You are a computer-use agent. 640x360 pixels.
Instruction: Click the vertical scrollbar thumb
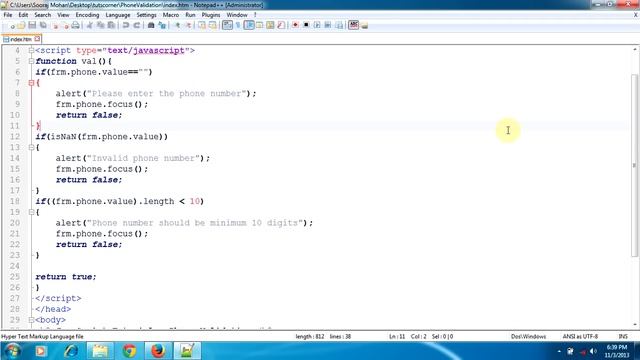(634, 165)
